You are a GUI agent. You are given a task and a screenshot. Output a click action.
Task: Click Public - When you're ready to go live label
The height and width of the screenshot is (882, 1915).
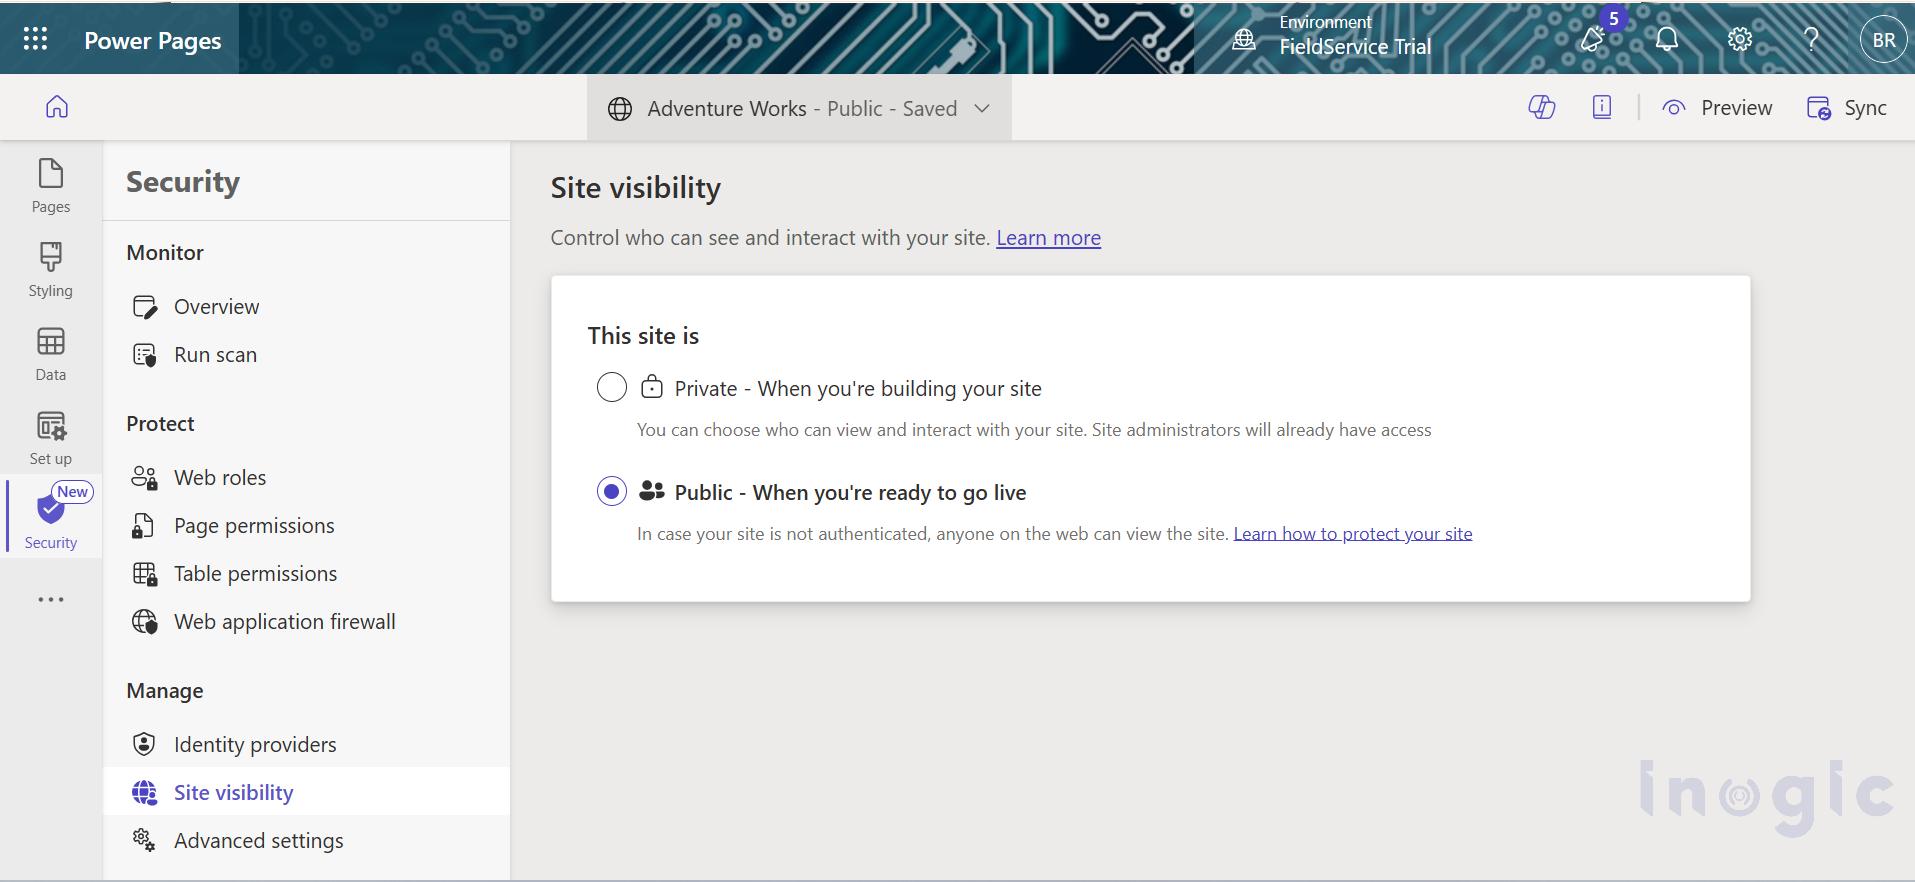tap(850, 493)
